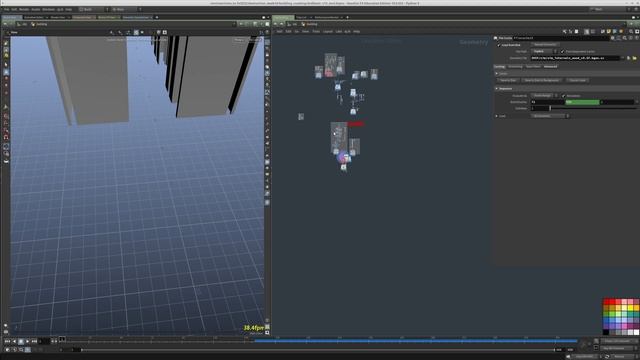Click the gear icon in File Cache header
The image size is (640, 360).
[613, 38]
